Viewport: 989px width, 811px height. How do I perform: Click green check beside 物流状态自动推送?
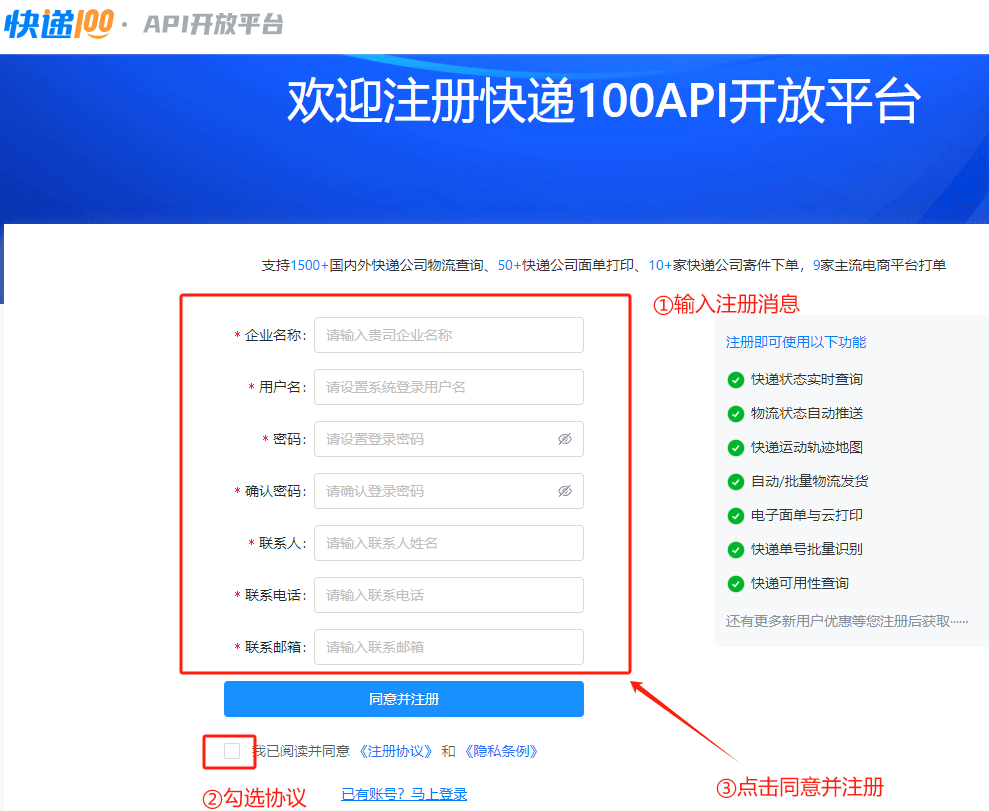[736, 414]
